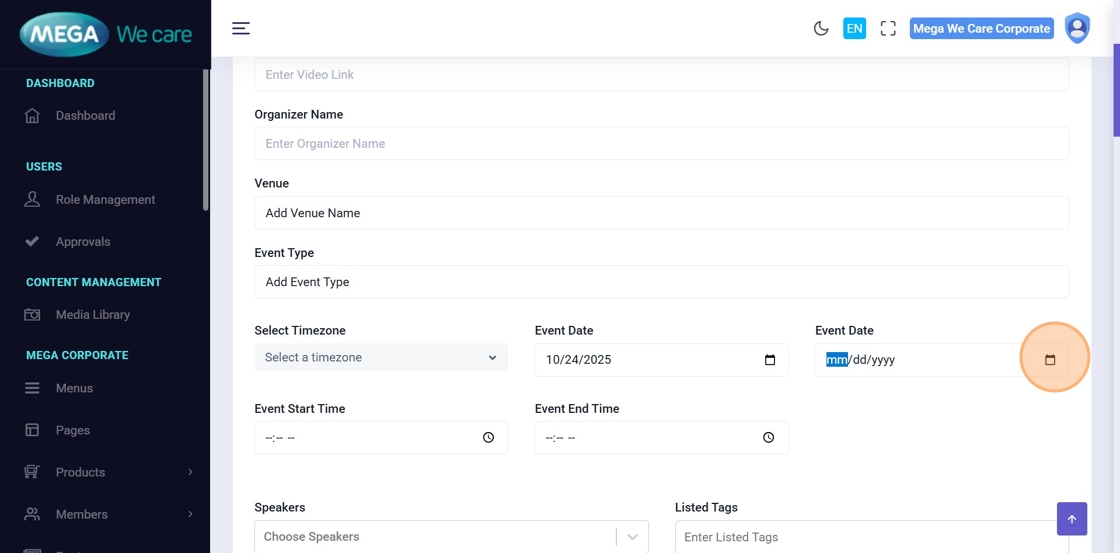This screenshot has height=553, width=1120.
Task: Open the Select a timezone dropdown
Action: coord(381,357)
